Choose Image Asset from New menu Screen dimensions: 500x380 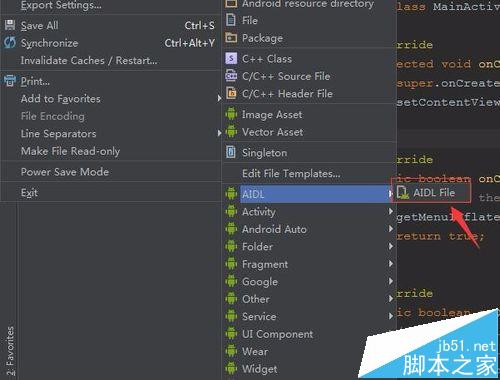(x=309, y=114)
